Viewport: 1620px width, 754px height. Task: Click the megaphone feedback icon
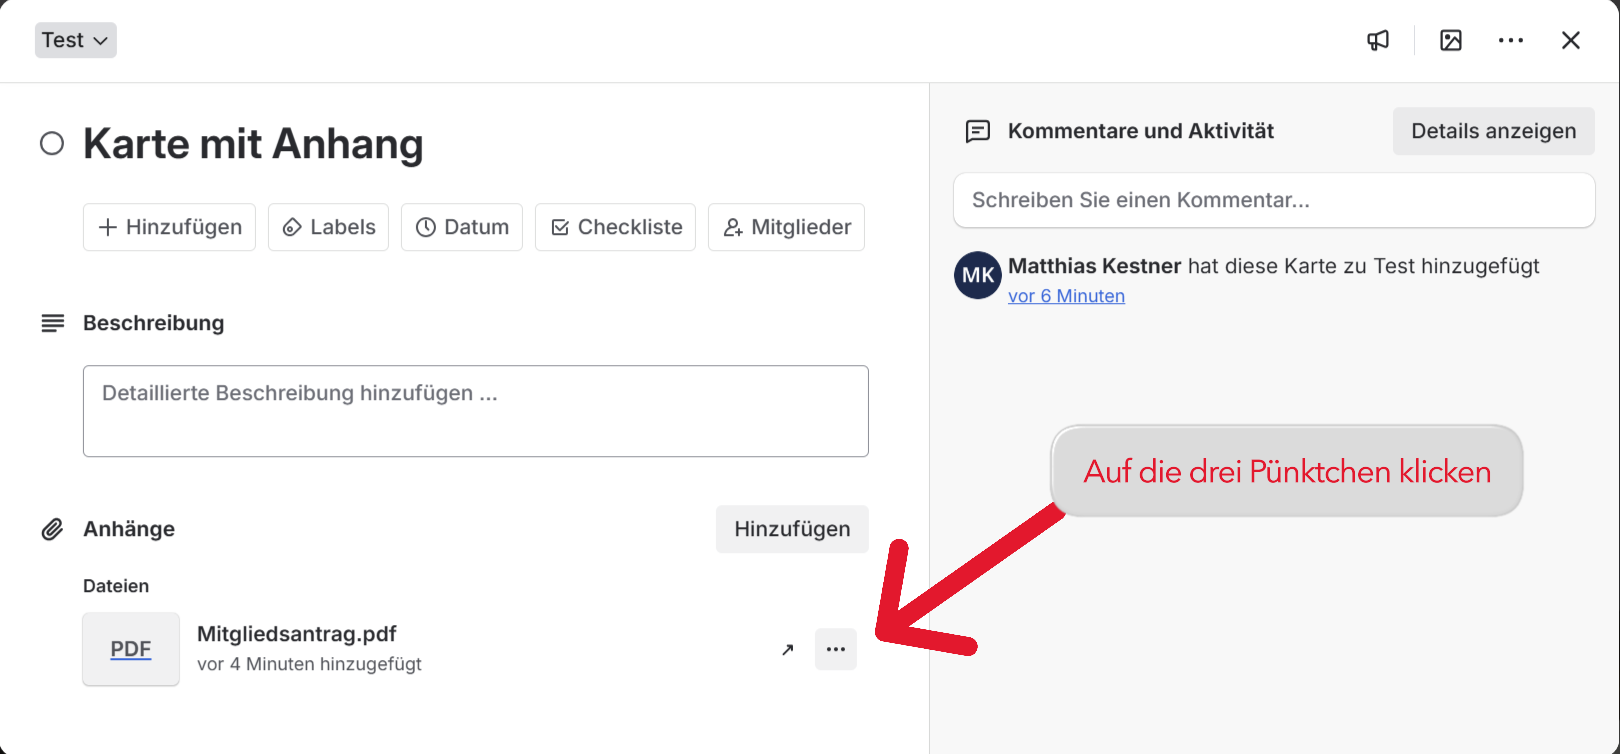1378,40
